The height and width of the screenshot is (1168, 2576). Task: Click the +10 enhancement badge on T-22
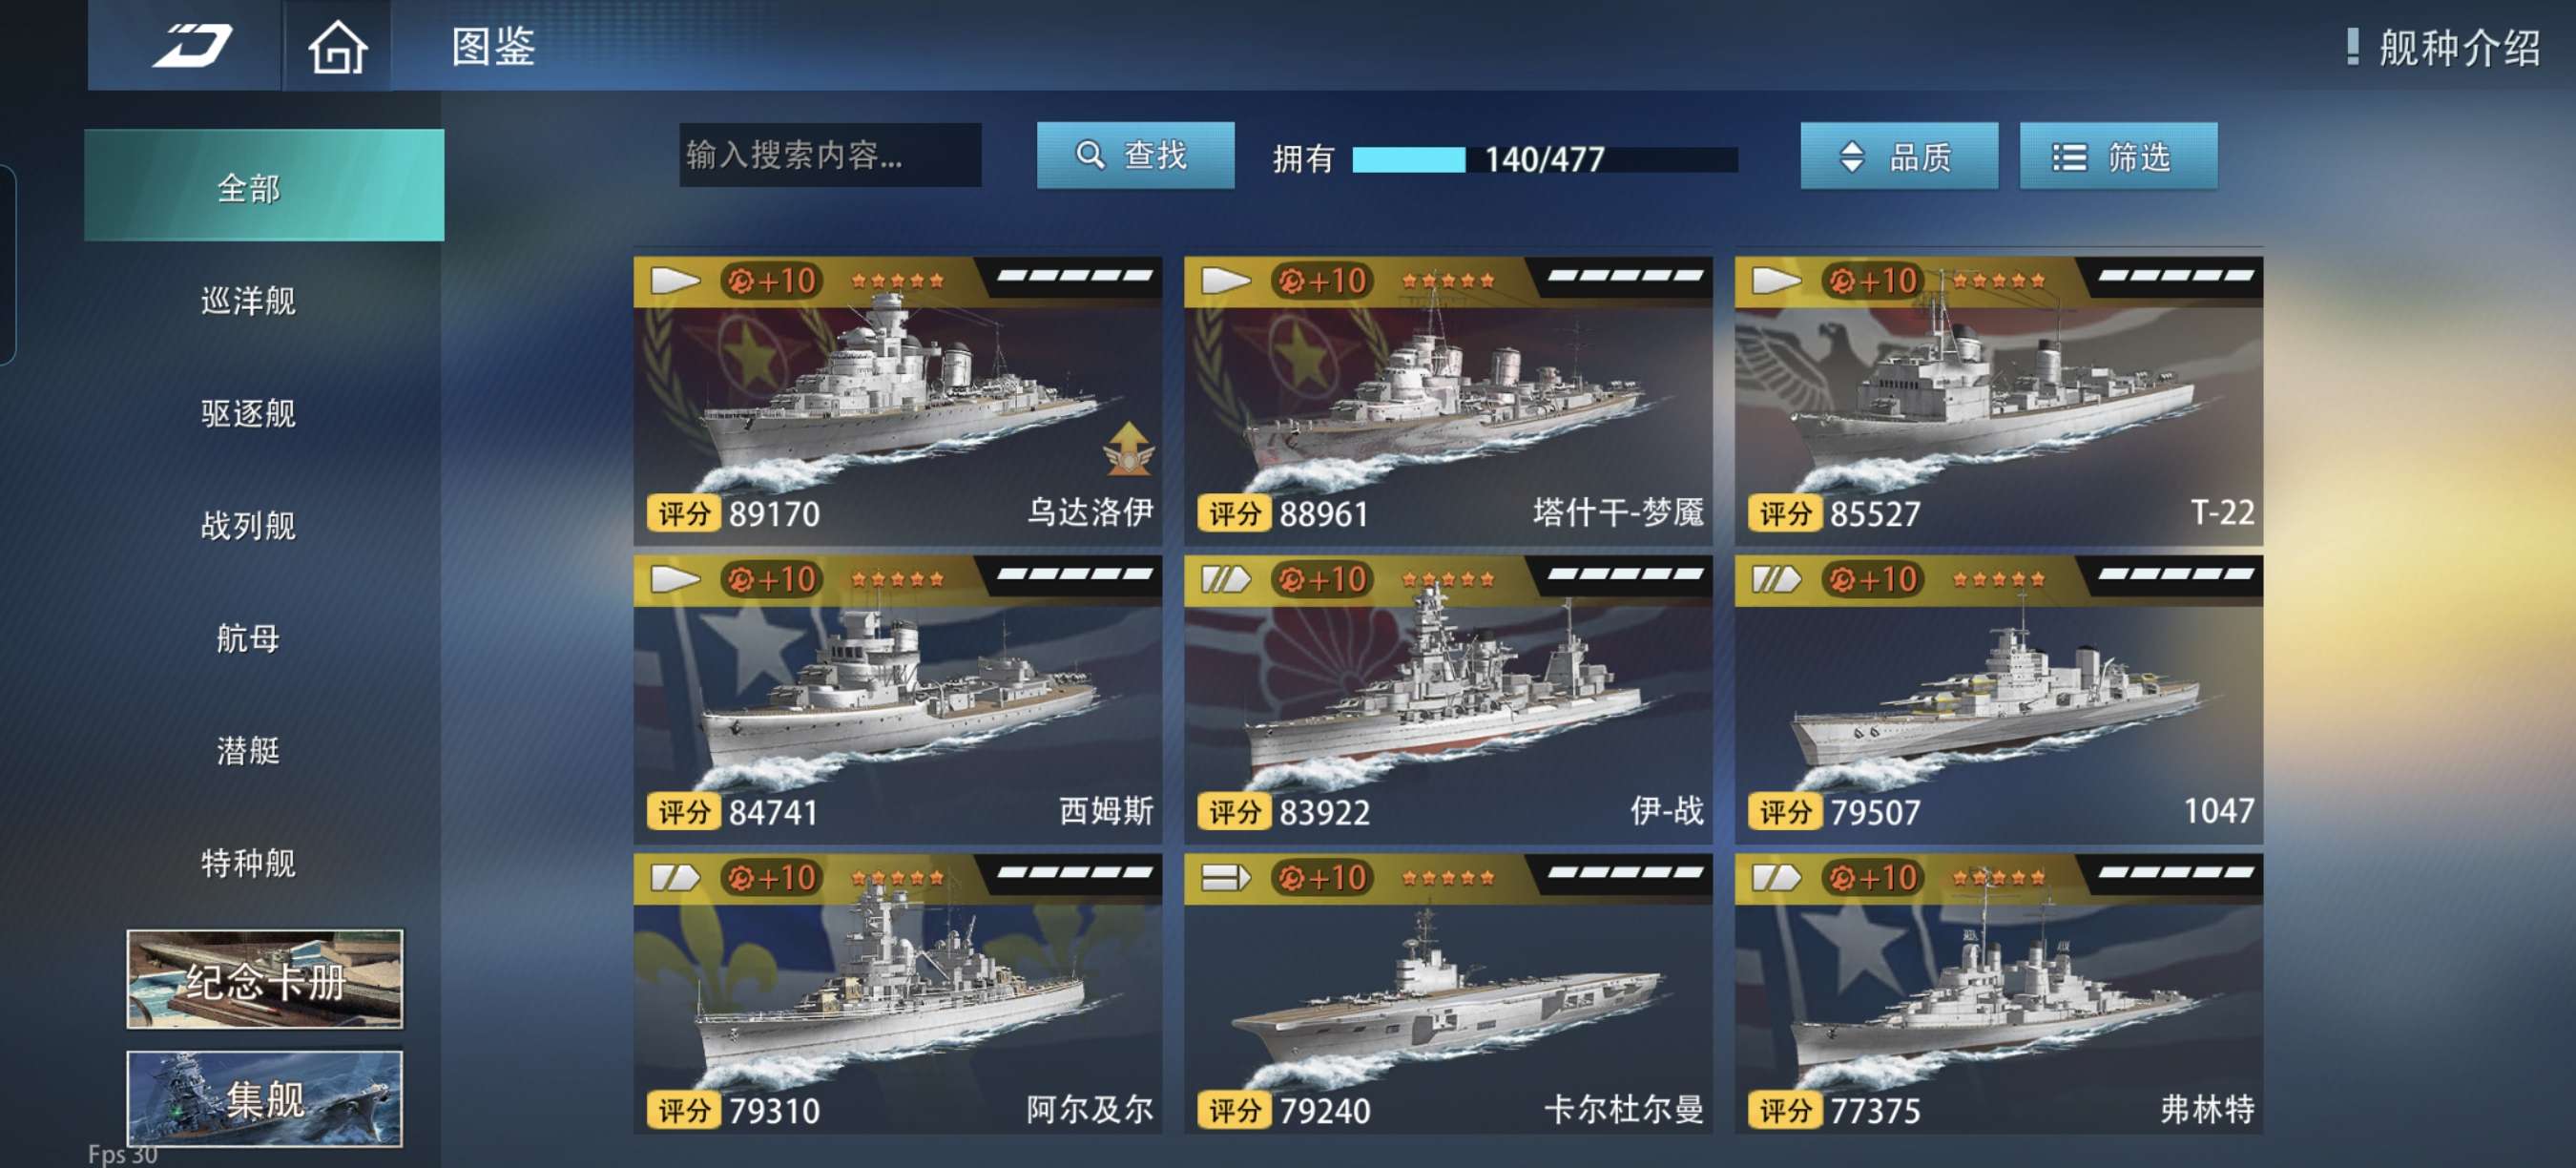coord(1872,281)
